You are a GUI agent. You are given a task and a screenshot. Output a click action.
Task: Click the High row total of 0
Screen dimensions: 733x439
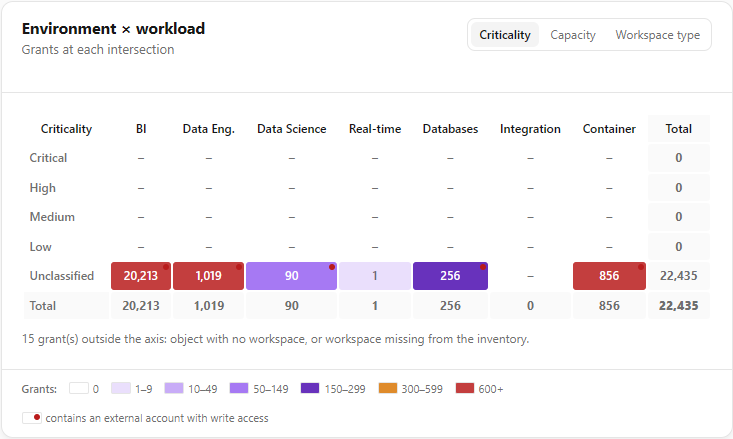pos(678,188)
